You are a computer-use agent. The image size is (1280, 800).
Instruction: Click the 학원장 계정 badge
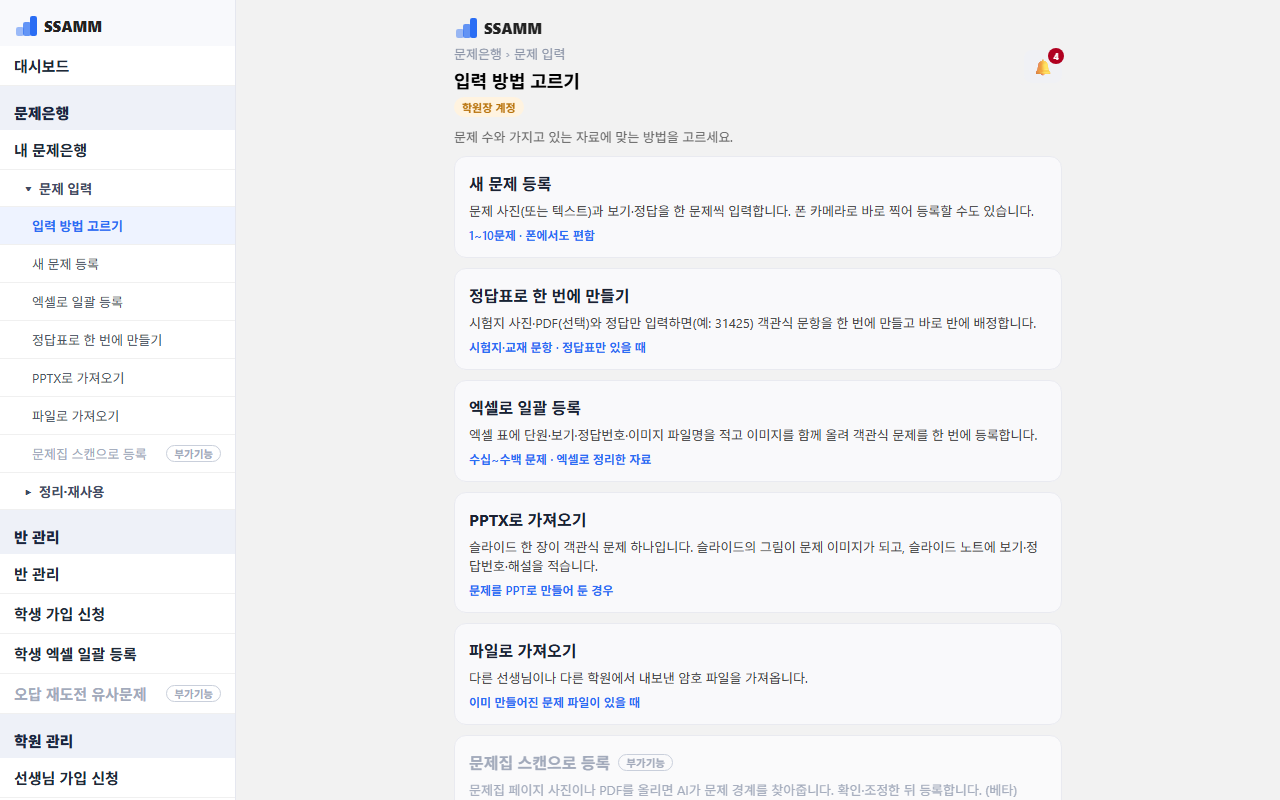488,108
